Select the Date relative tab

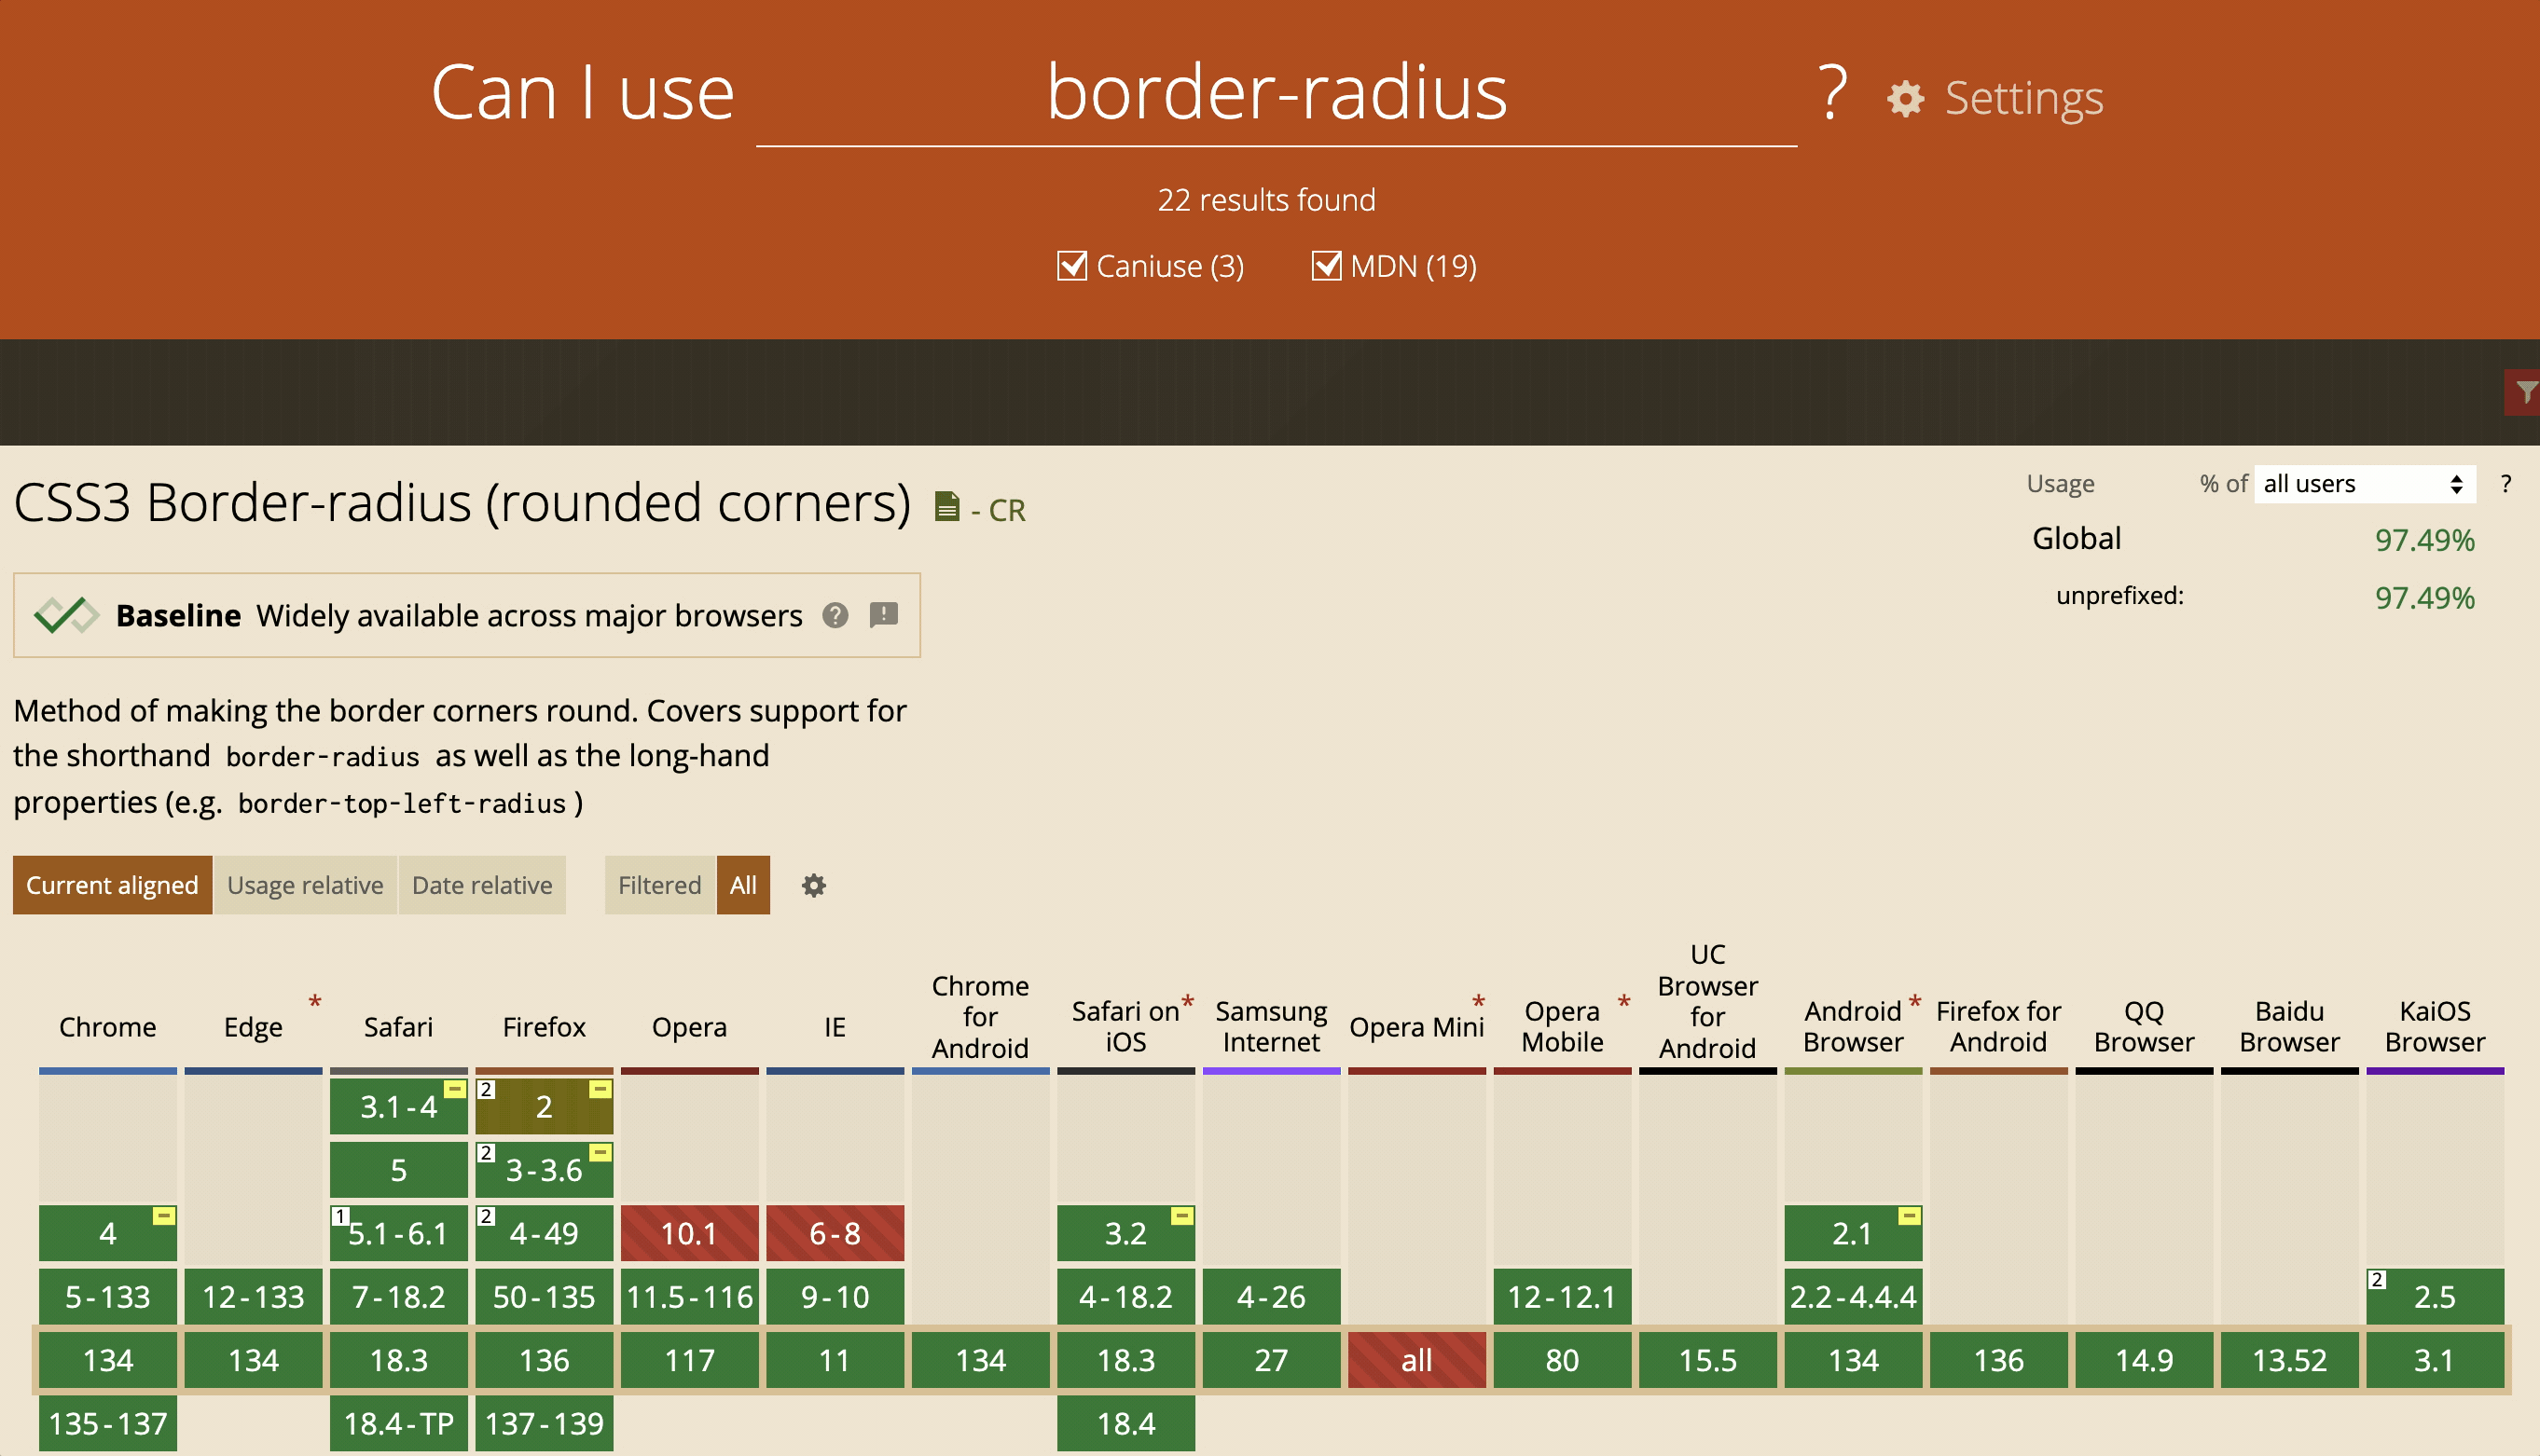482,885
